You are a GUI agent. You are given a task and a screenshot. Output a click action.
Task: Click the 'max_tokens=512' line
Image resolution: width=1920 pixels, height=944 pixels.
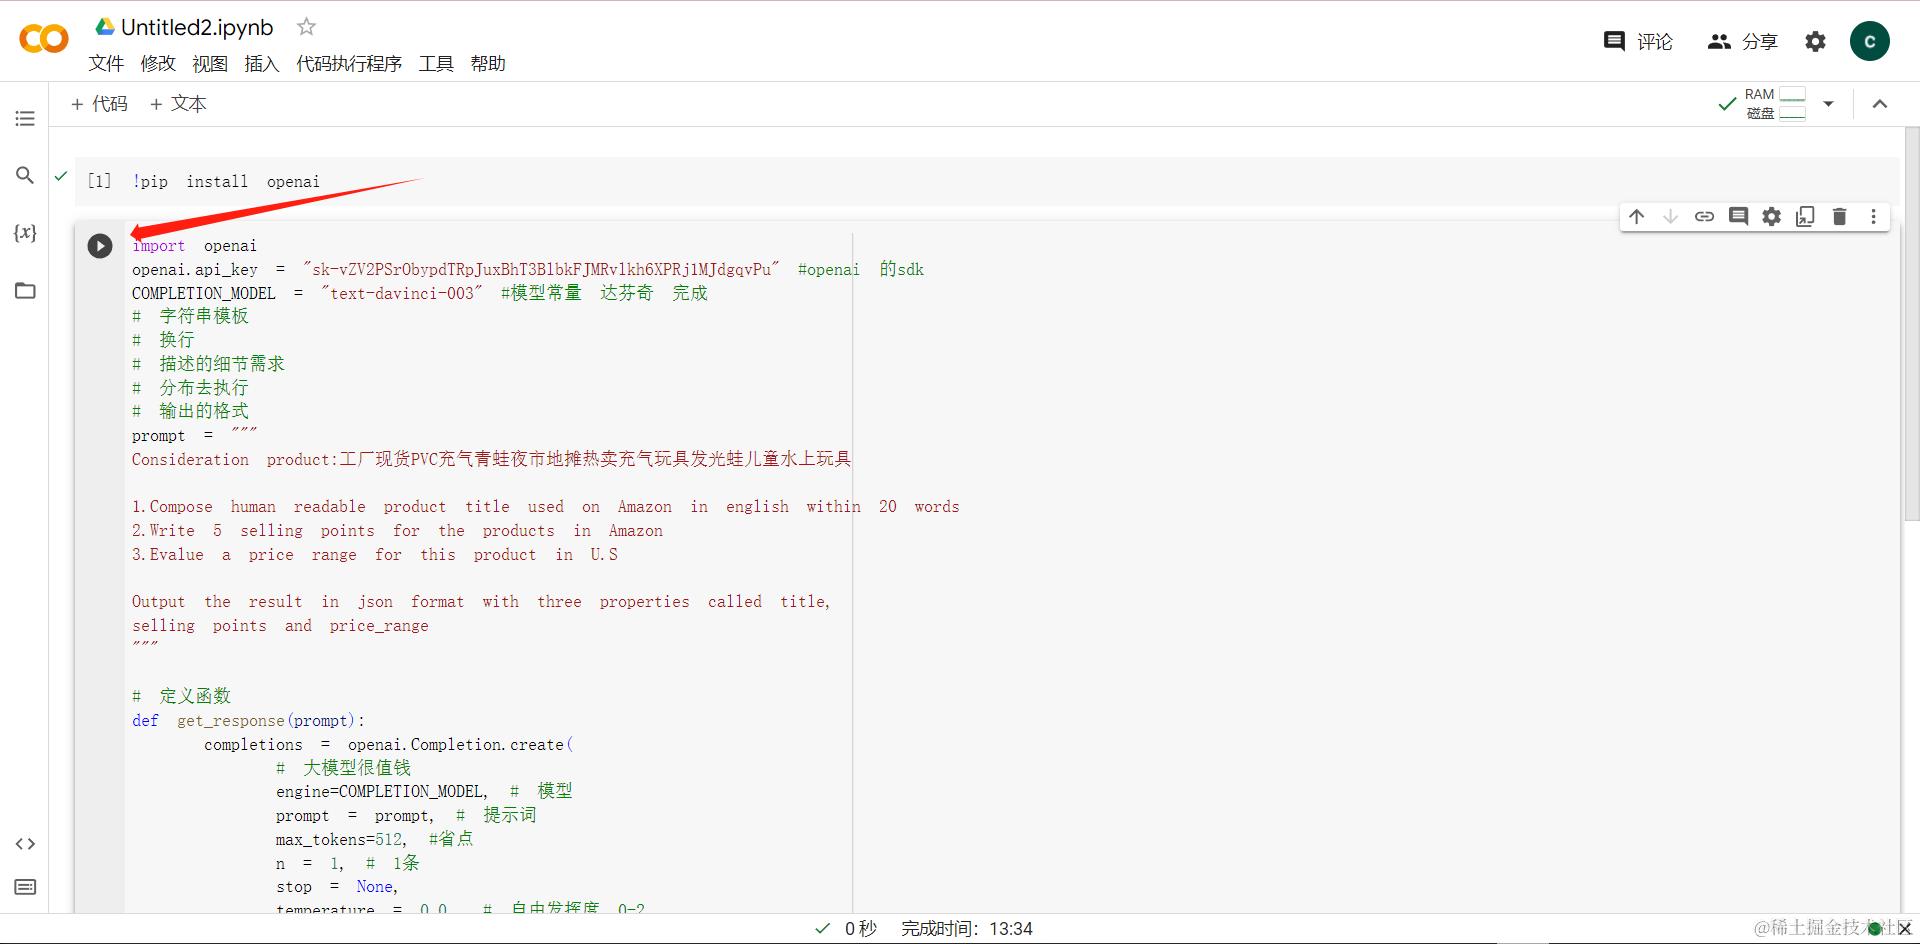pos(374,840)
